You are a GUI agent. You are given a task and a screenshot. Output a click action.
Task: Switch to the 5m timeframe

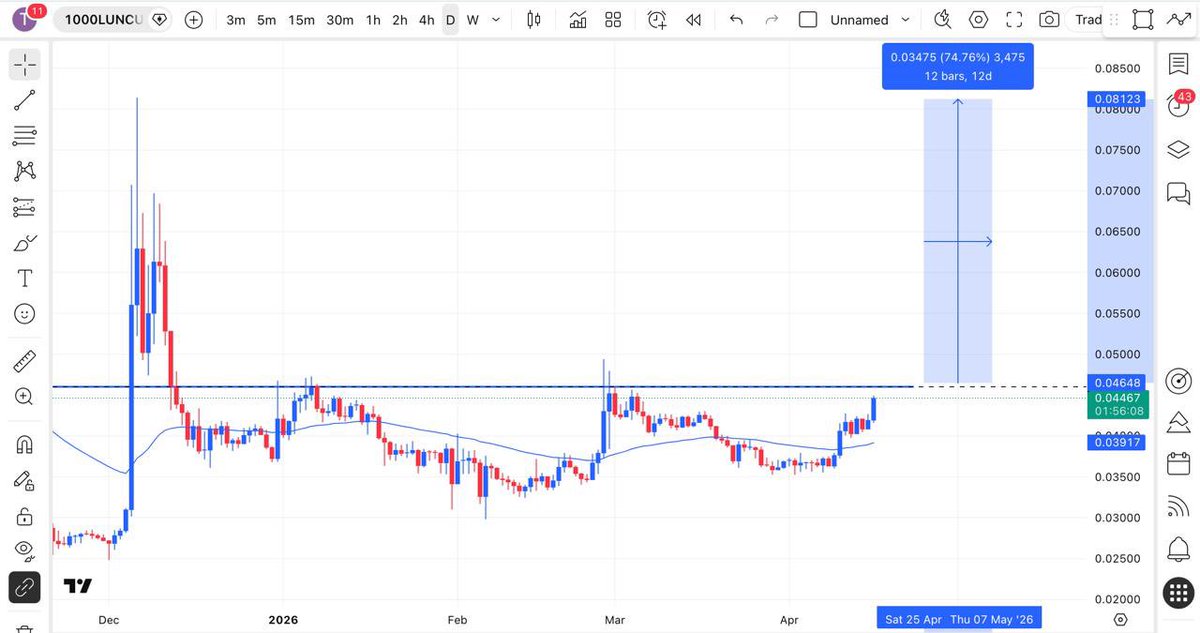coord(266,19)
